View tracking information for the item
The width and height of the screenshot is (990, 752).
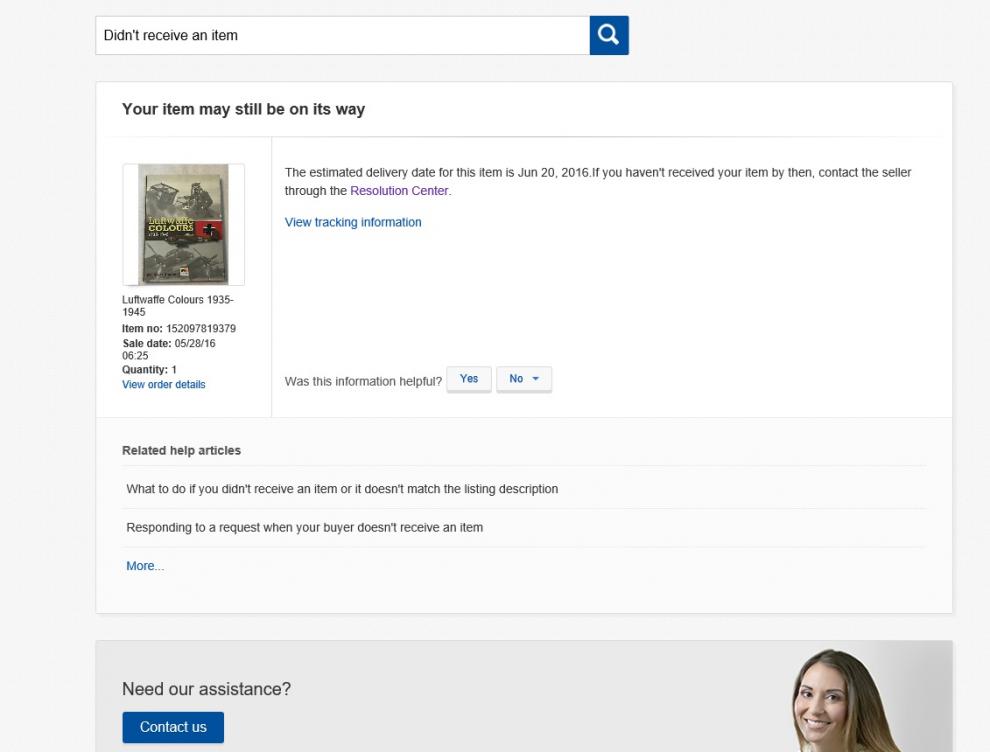[353, 222]
